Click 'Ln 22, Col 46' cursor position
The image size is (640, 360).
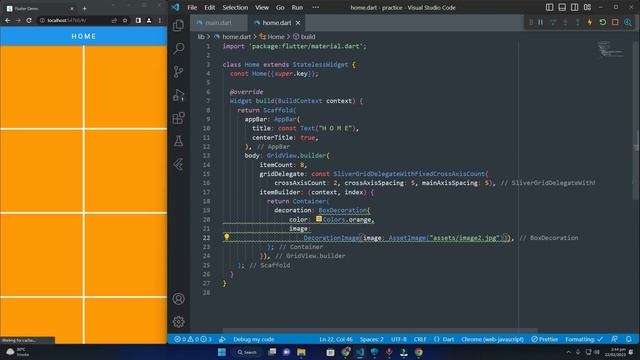336,339
